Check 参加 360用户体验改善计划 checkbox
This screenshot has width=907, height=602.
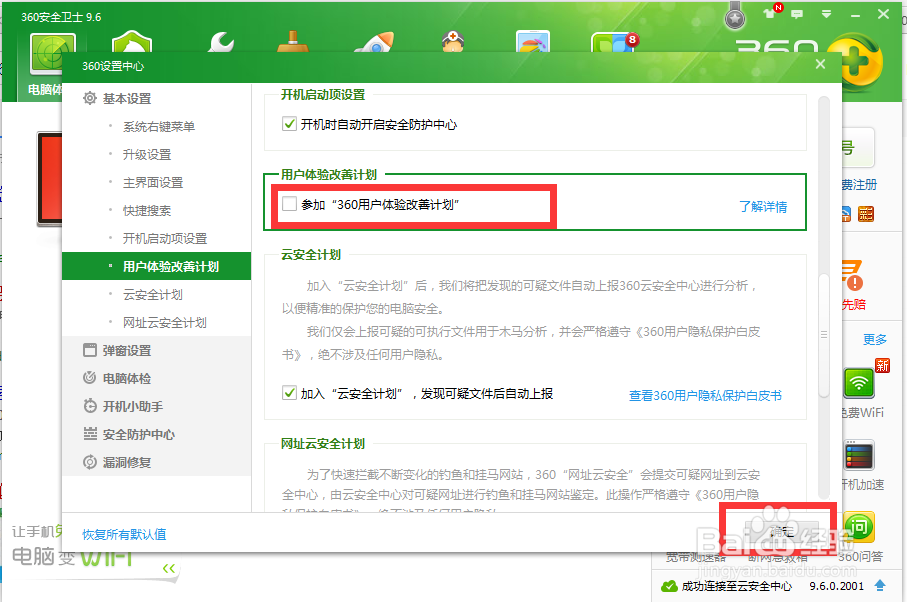[289, 204]
